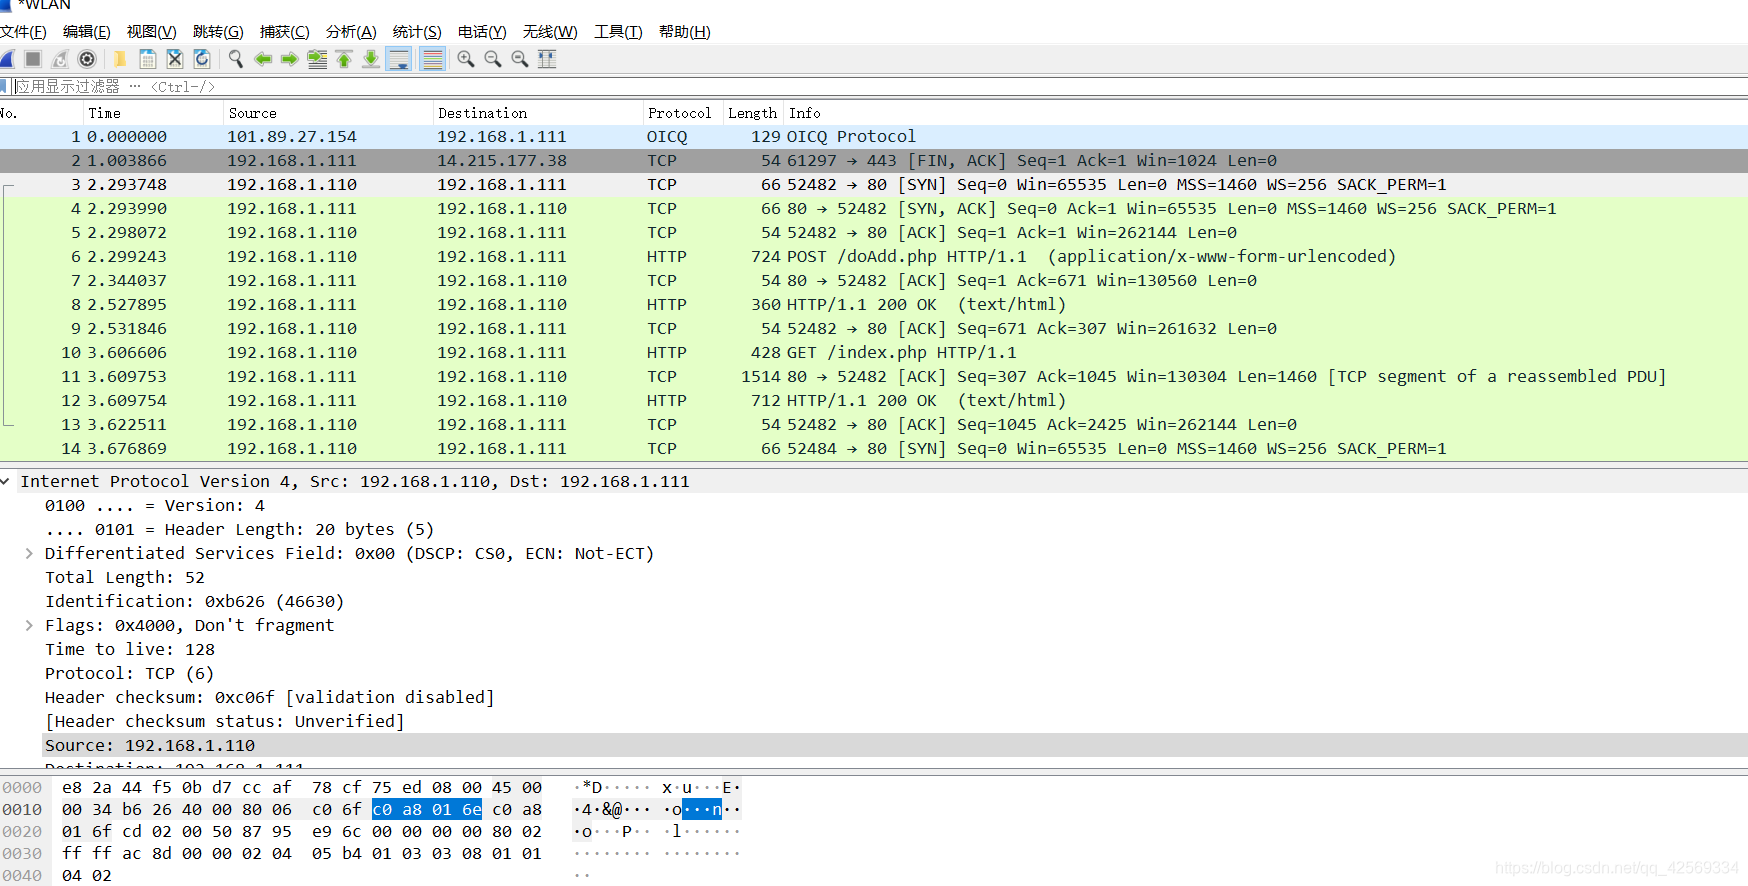
Task: Open the 视图(V) menu
Action: click(151, 32)
